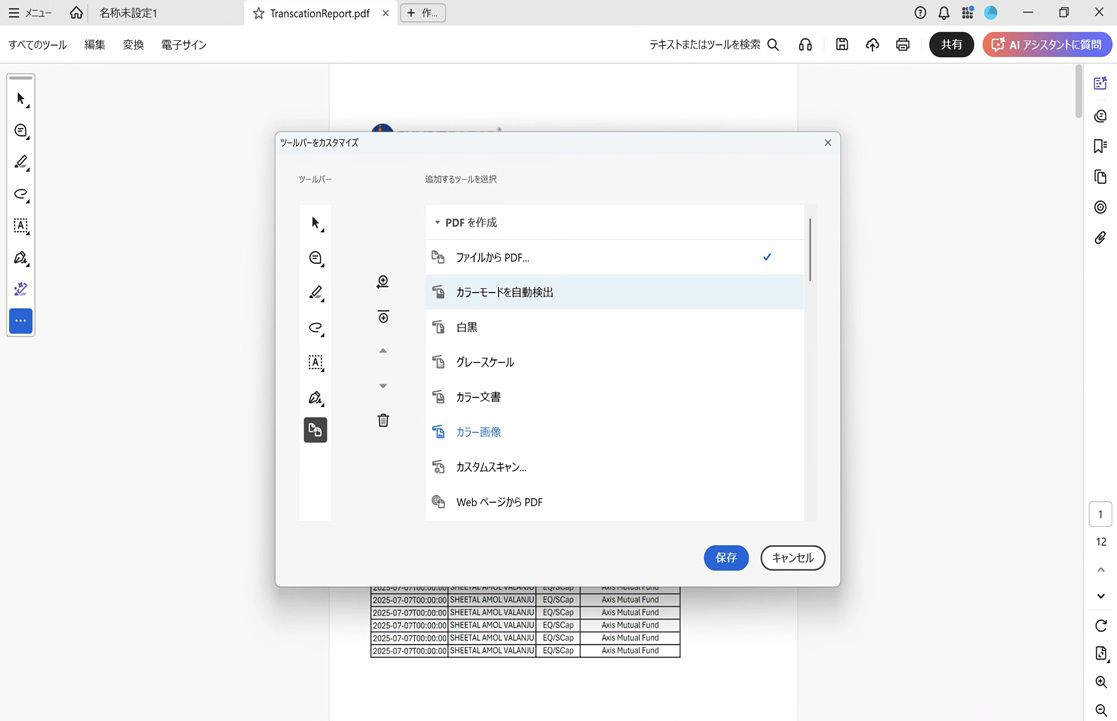Click the page number input field
The image size is (1117, 721).
coord(1100,513)
